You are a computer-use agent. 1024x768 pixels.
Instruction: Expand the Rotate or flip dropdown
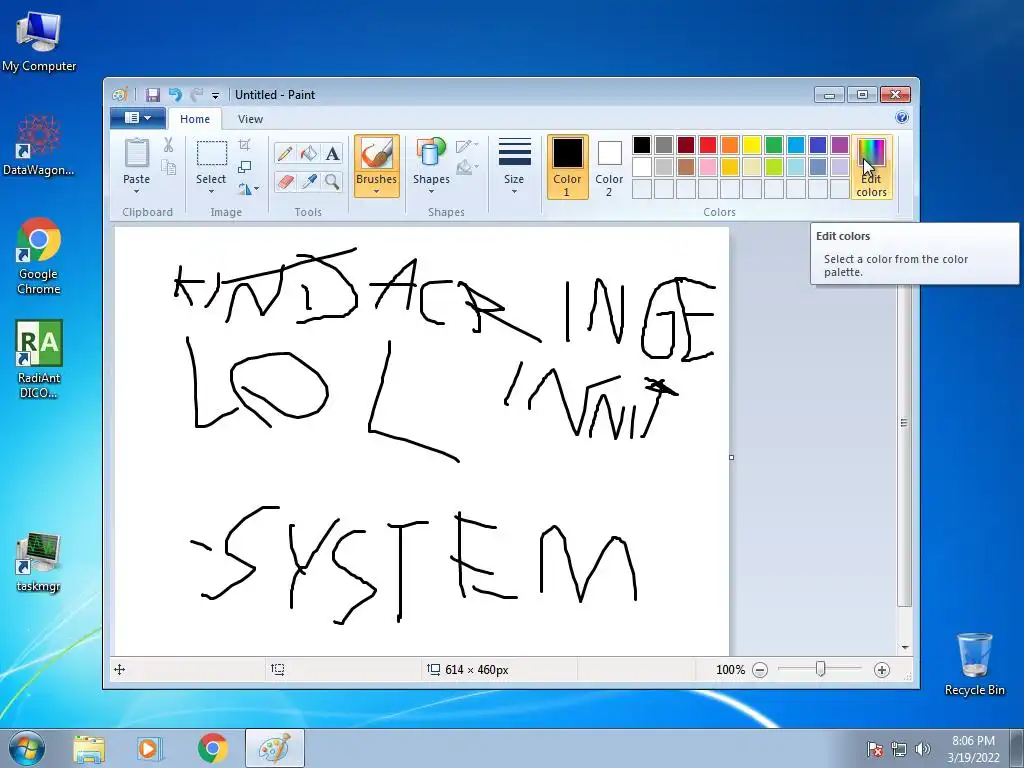tap(248, 189)
